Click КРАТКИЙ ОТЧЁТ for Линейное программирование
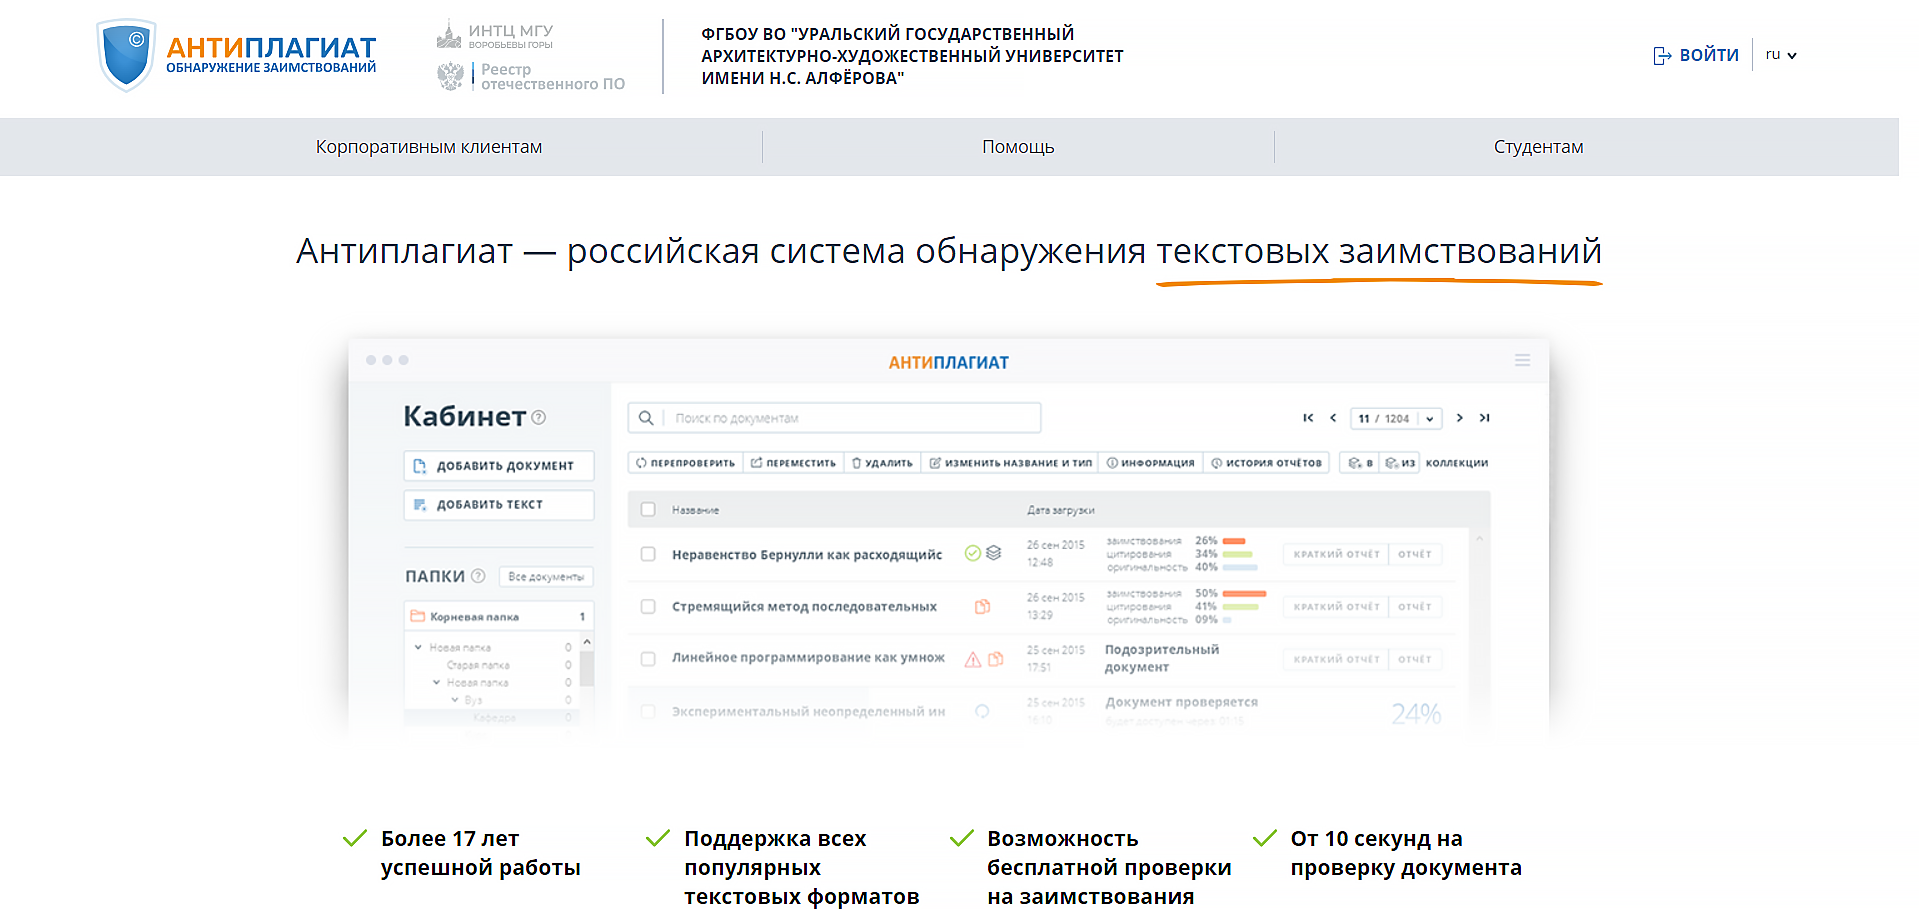 click(x=1336, y=659)
